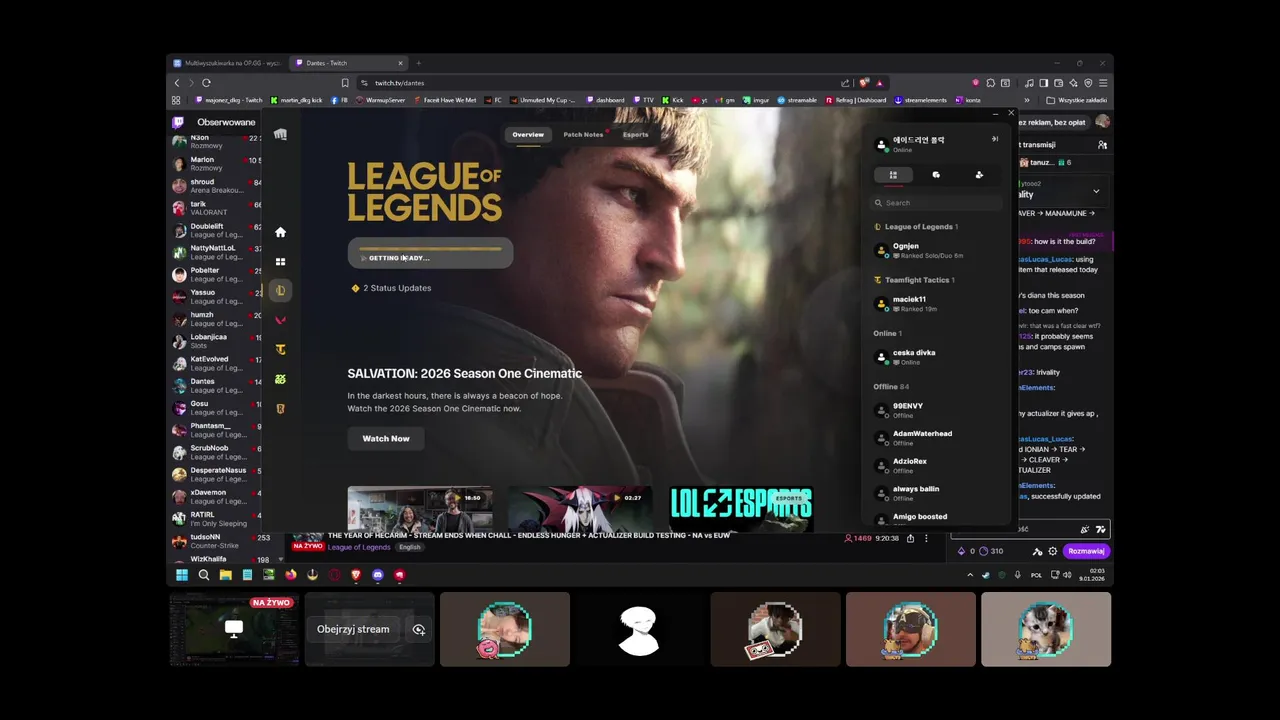Click the share icon under Twitch stream
This screenshot has height=720, width=1280.
click(x=910, y=538)
